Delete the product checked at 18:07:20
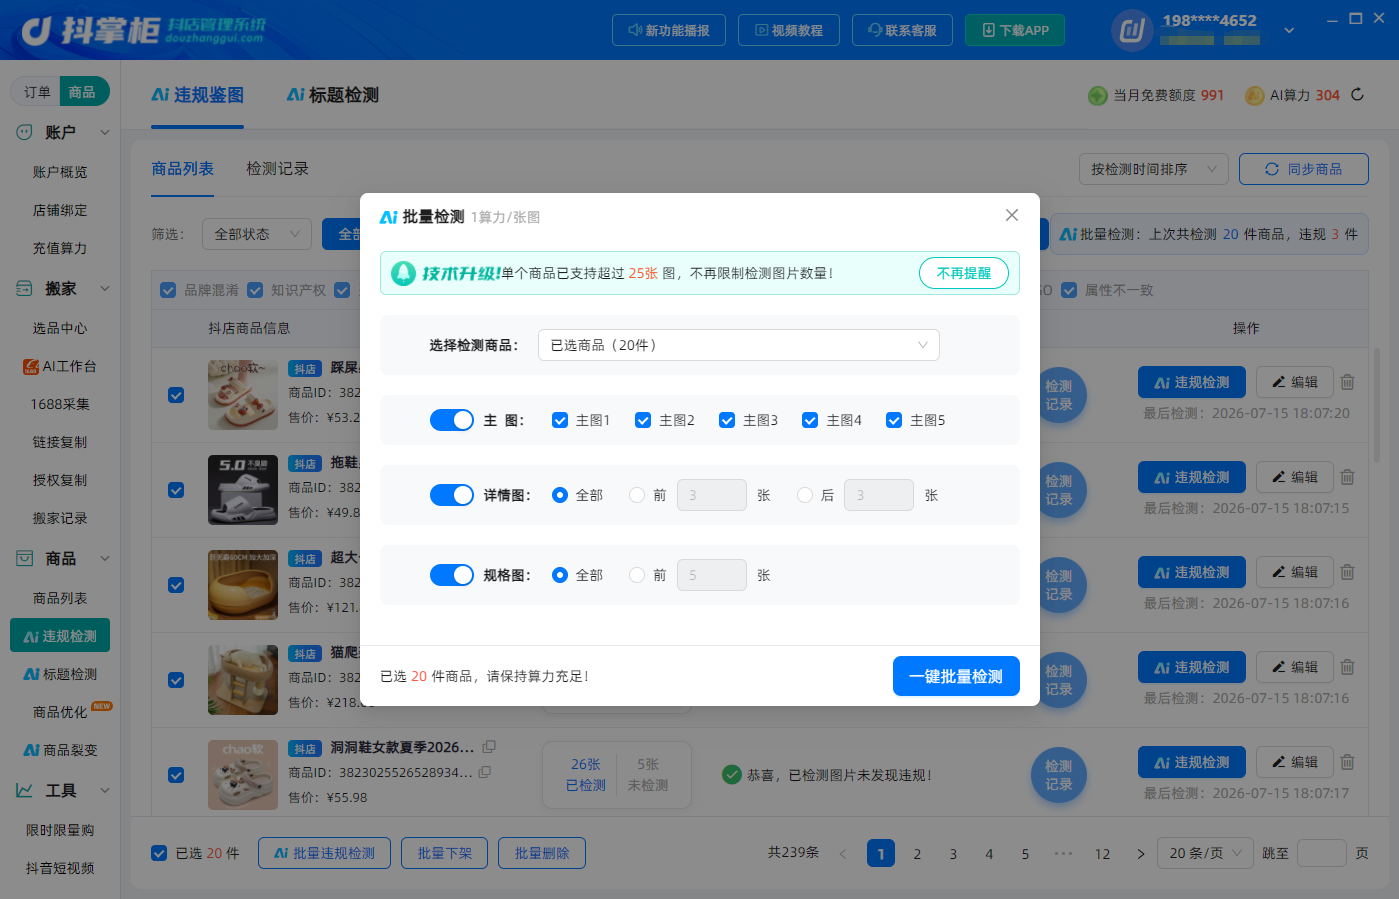 tap(1347, 382)
